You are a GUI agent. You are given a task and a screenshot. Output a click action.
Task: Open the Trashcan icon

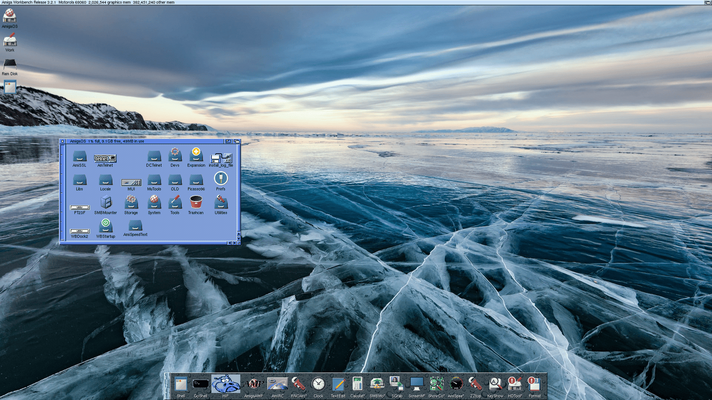(x=196, y=202)
